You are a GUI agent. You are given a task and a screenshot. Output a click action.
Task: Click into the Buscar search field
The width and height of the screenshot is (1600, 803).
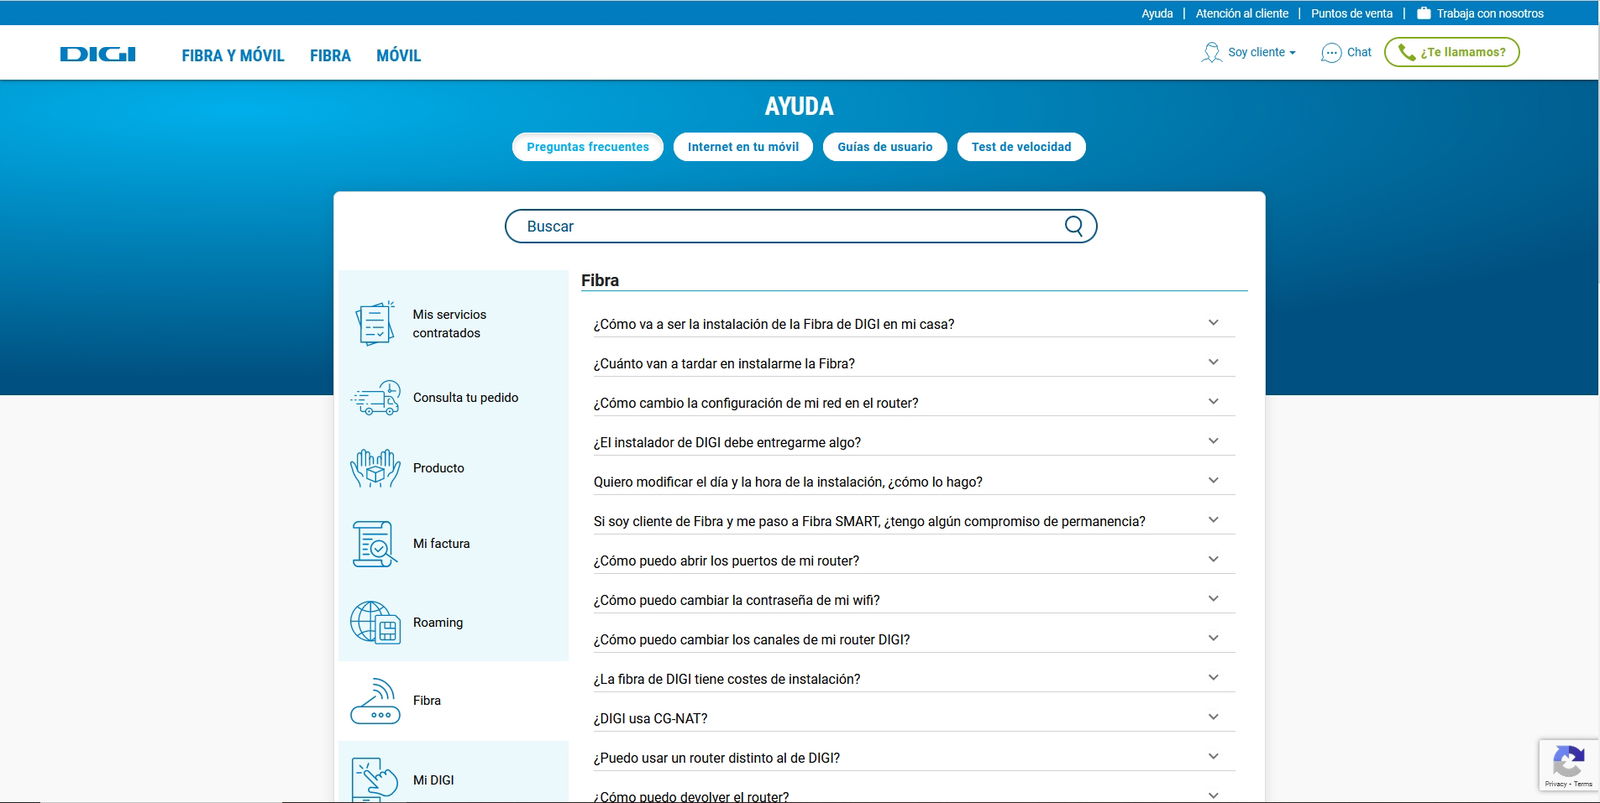pos(801,226)
